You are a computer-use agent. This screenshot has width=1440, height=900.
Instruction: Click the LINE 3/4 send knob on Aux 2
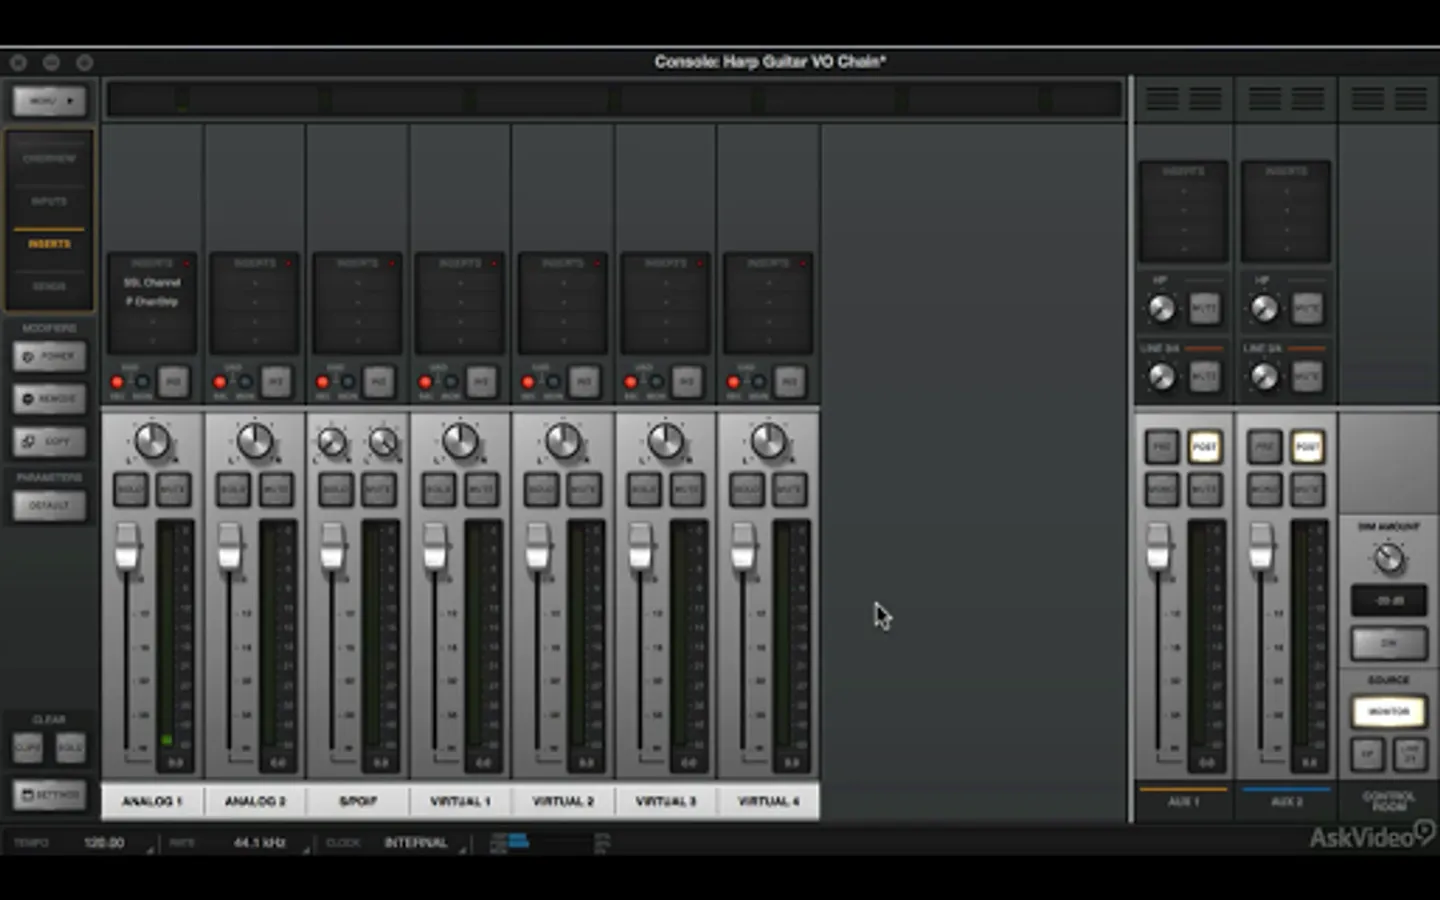1265,377
